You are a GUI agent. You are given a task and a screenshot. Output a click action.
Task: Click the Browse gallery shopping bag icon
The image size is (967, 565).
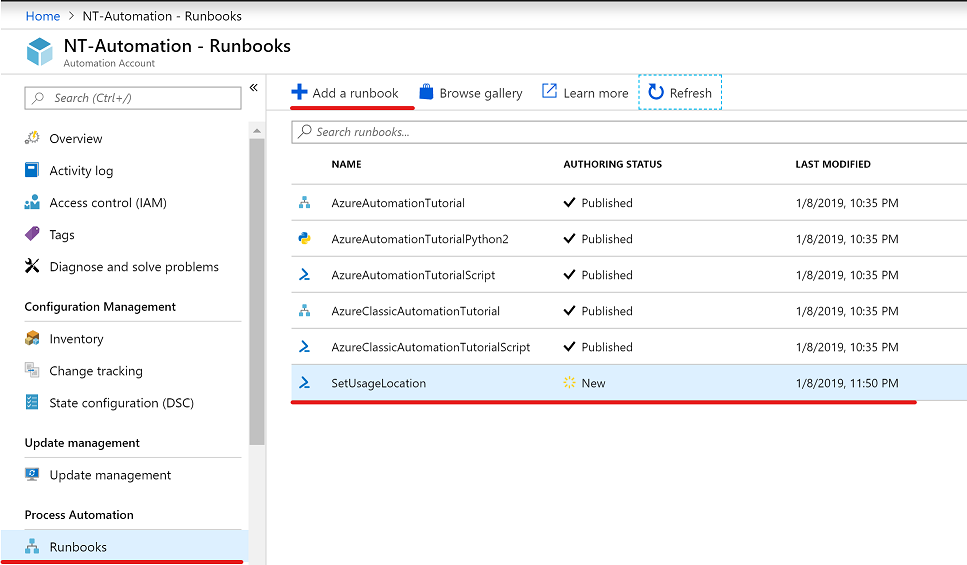[426, 92]
